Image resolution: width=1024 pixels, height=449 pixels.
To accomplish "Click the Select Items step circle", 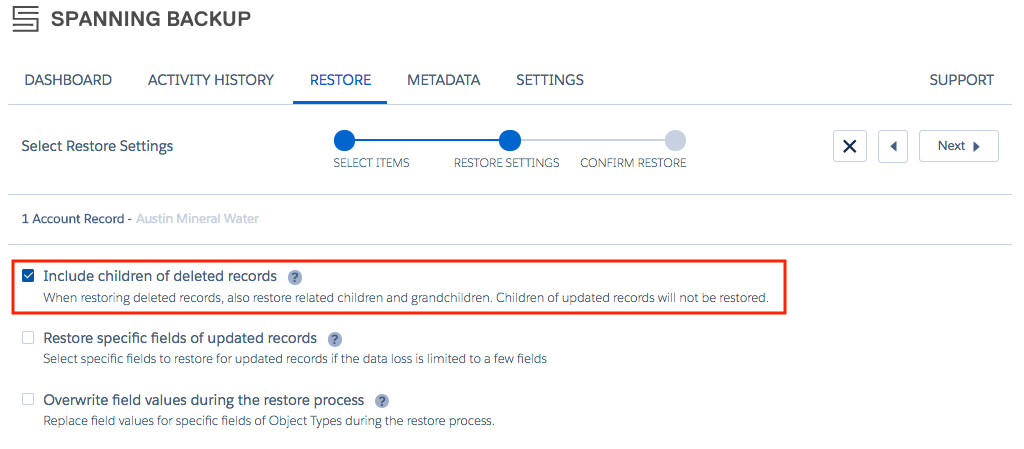I will 344,140.
